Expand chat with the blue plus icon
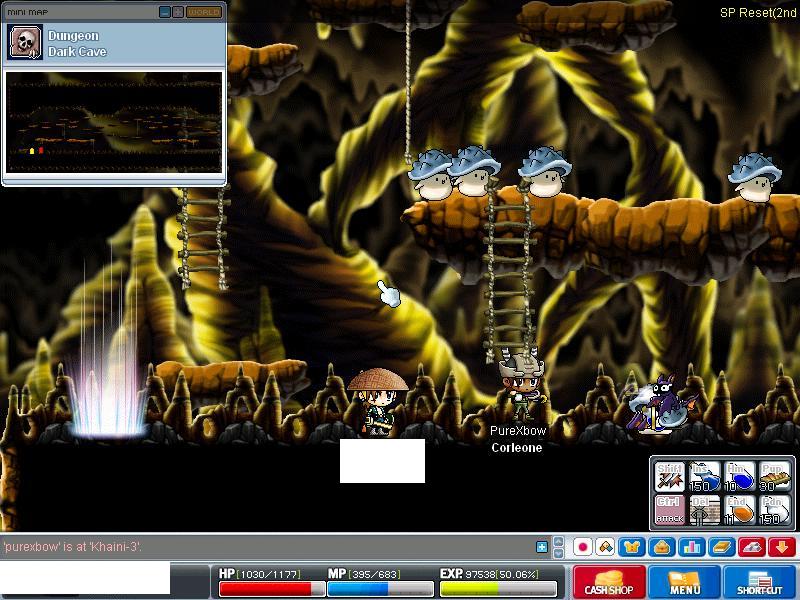 coord(542,547)
